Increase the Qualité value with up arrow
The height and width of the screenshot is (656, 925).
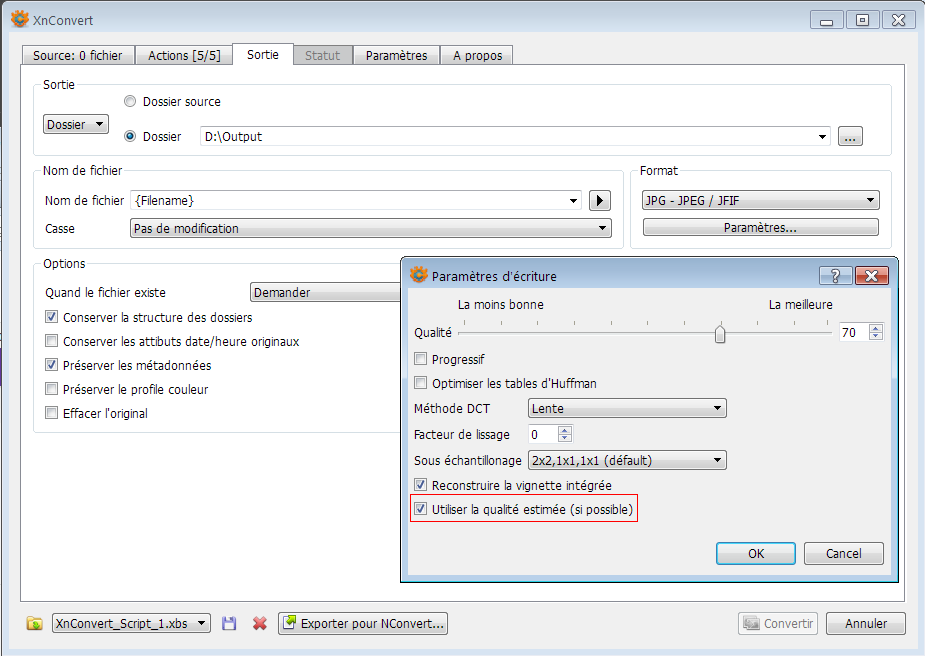[876, 329]
